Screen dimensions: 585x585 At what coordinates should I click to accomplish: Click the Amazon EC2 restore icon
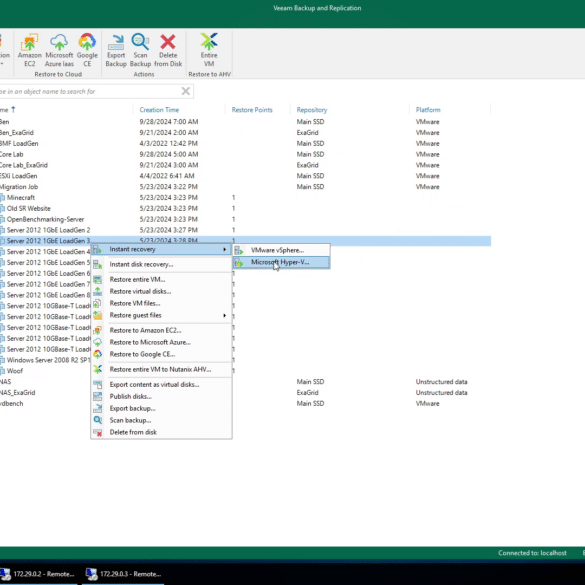[x=29, y=50]
